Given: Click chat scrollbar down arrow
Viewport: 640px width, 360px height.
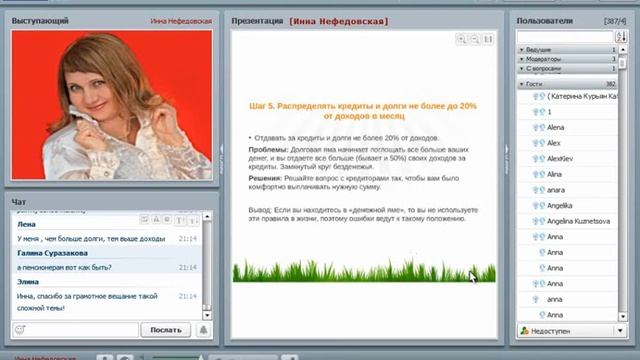Looking at the screenshot, I should pos(207,315).
